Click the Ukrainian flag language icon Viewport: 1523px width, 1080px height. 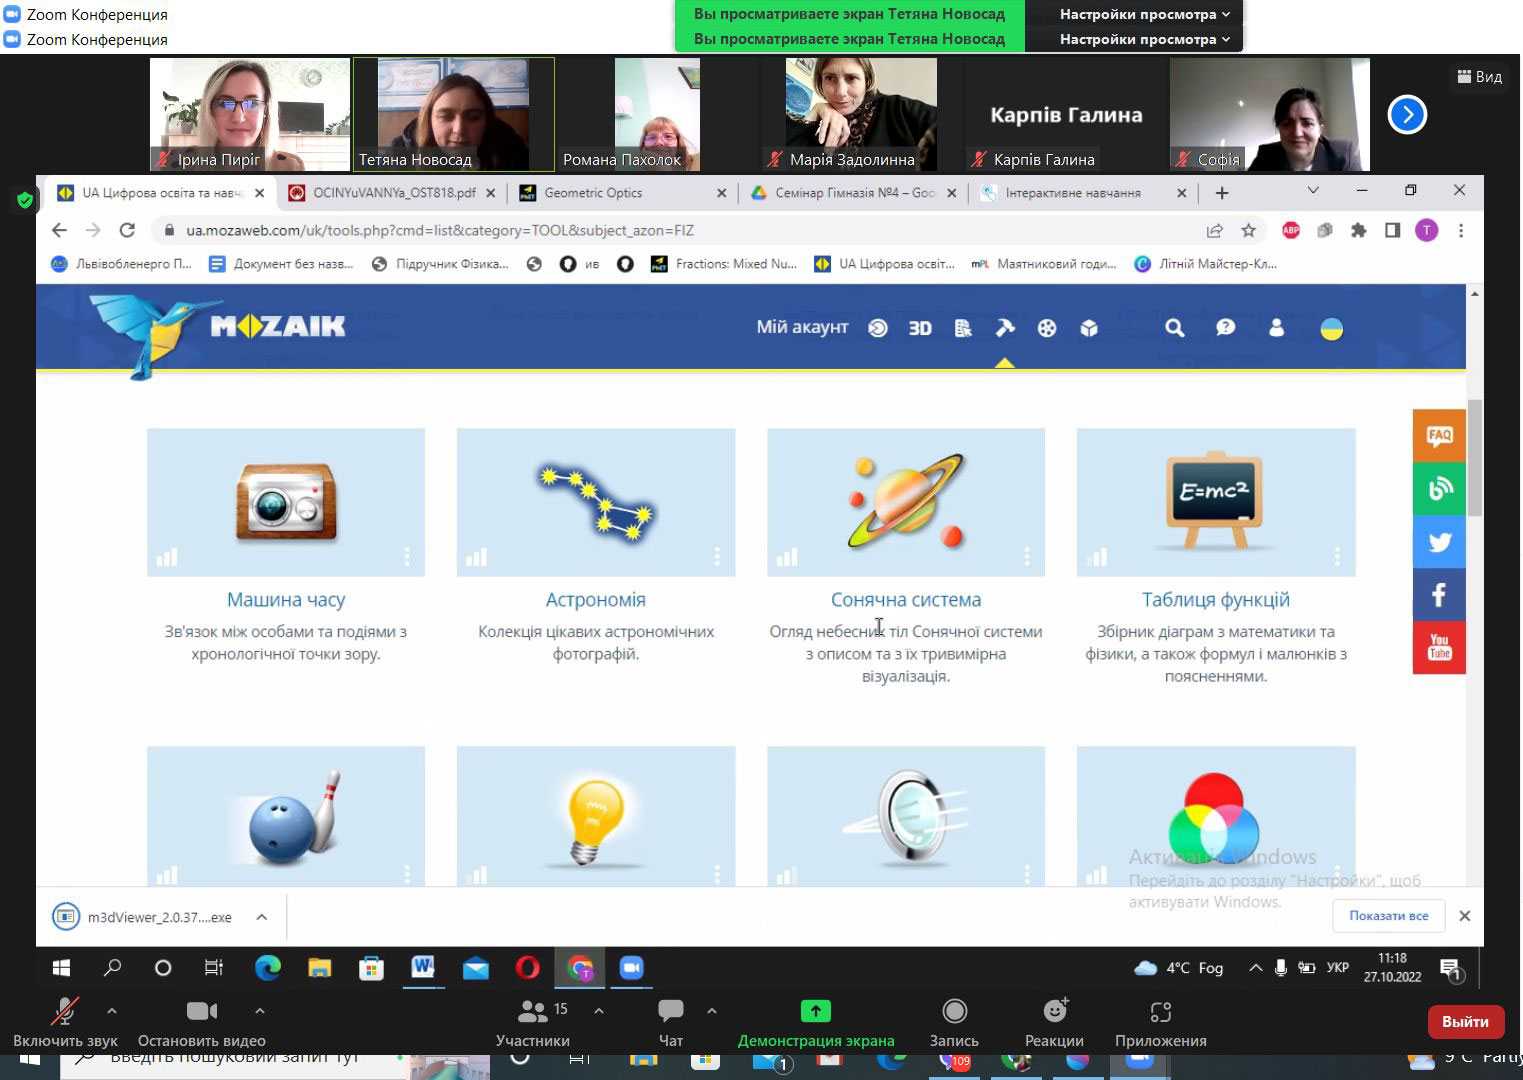tap(1331, 329)
